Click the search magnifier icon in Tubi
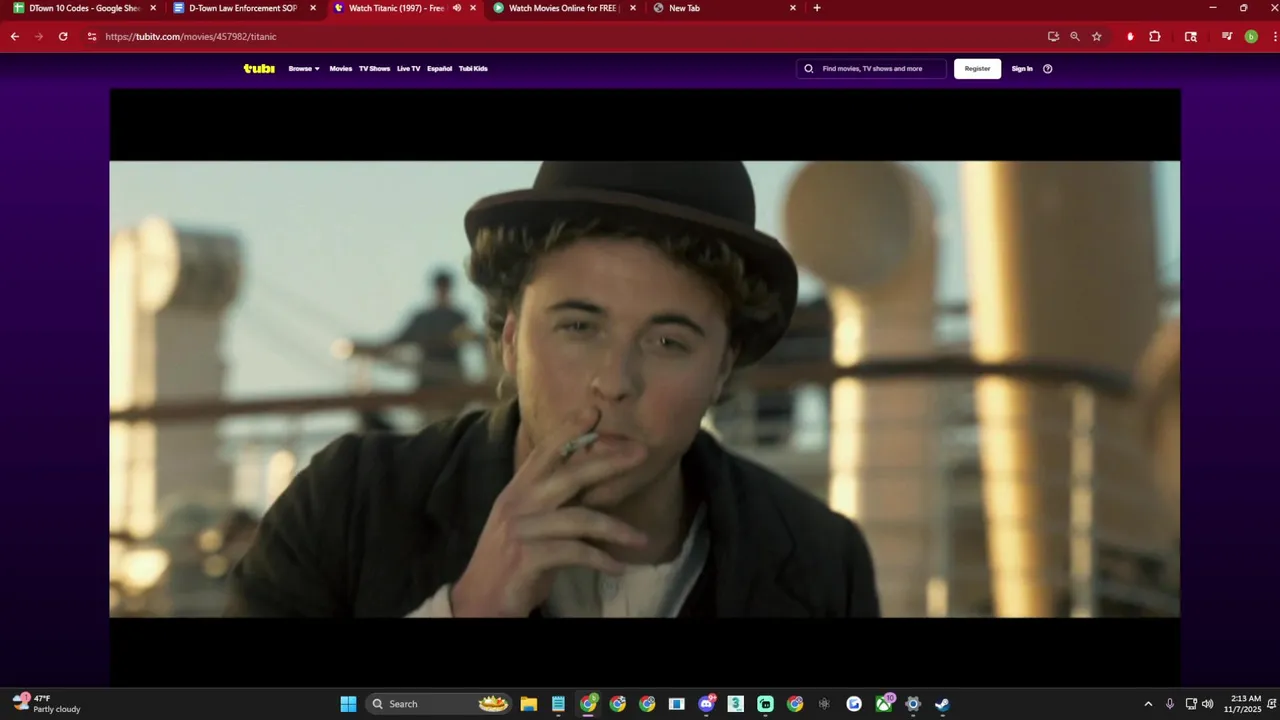 (809, 69)
